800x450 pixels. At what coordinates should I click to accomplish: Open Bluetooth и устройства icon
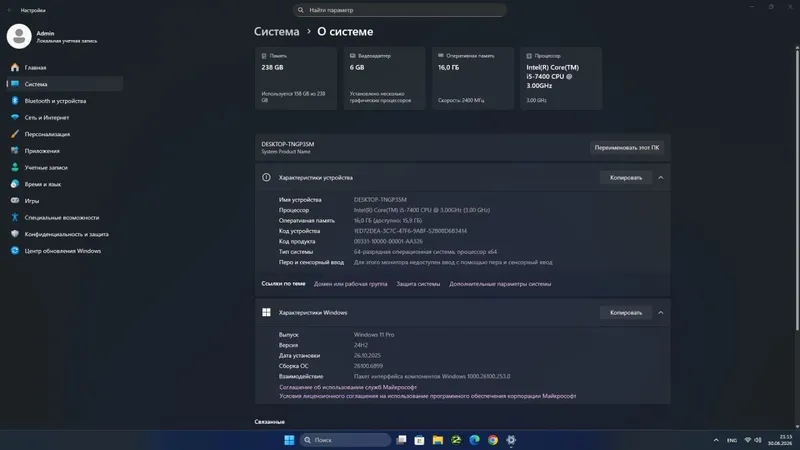point(15,101)
